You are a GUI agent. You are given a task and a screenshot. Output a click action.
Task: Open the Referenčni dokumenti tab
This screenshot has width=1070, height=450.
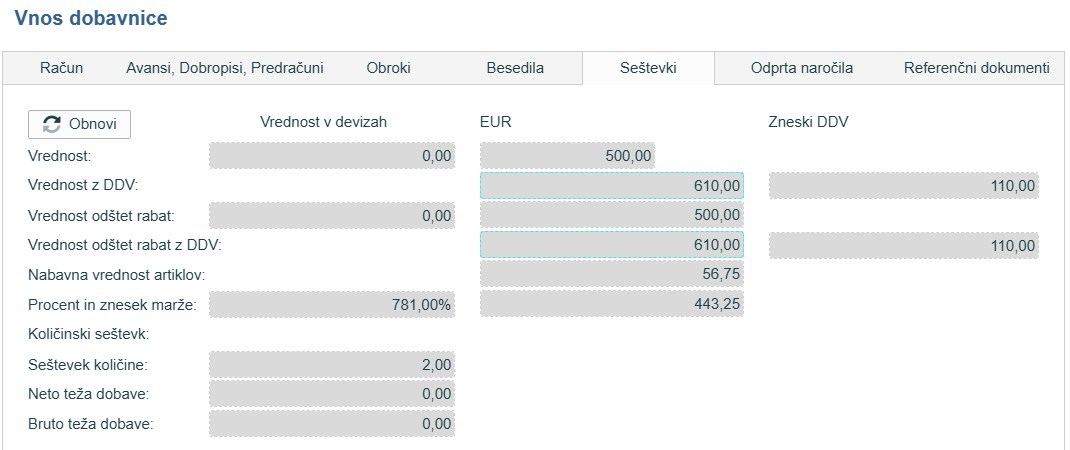976,68
